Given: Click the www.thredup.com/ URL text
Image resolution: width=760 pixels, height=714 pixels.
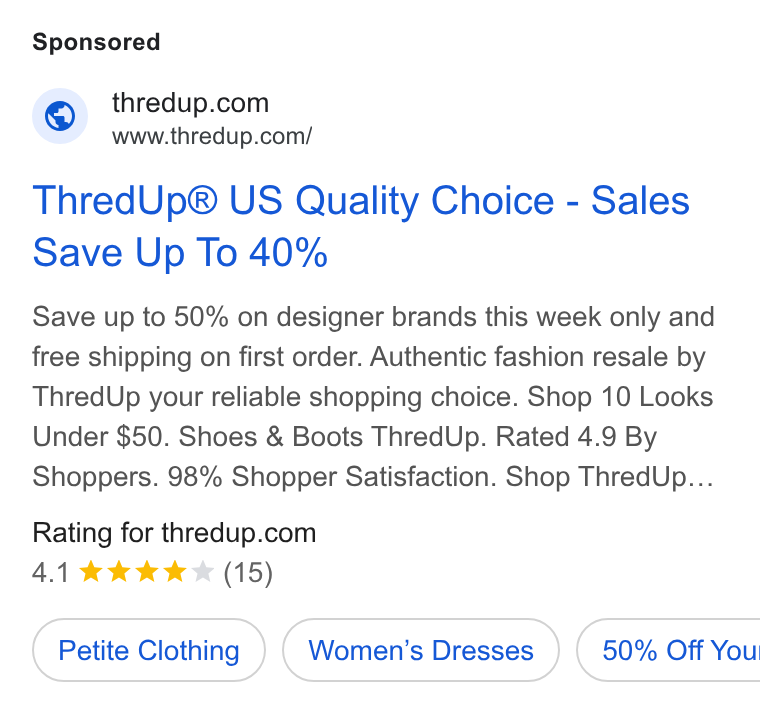Looking at the screenshot, I should tap(212, 136).
